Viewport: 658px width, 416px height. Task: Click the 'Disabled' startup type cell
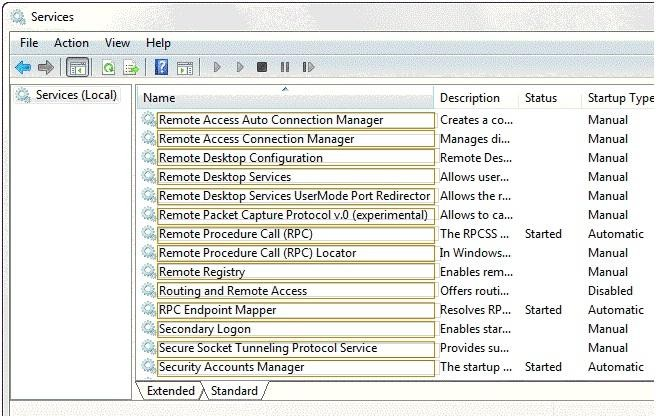click(610, 291)
